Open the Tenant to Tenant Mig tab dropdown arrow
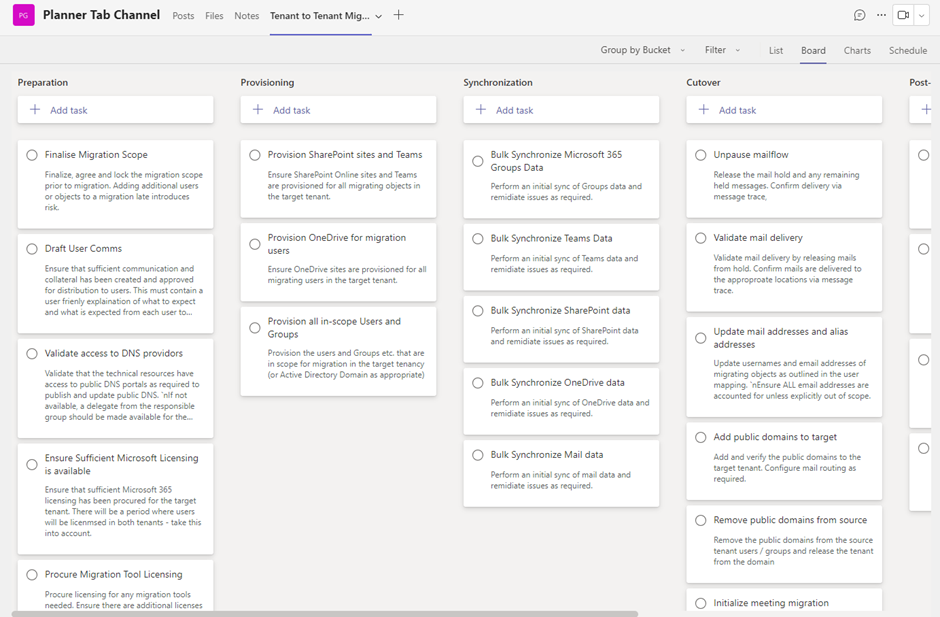Image resolution: width=940 pixels, height=617 pixels. coord(378,17)
